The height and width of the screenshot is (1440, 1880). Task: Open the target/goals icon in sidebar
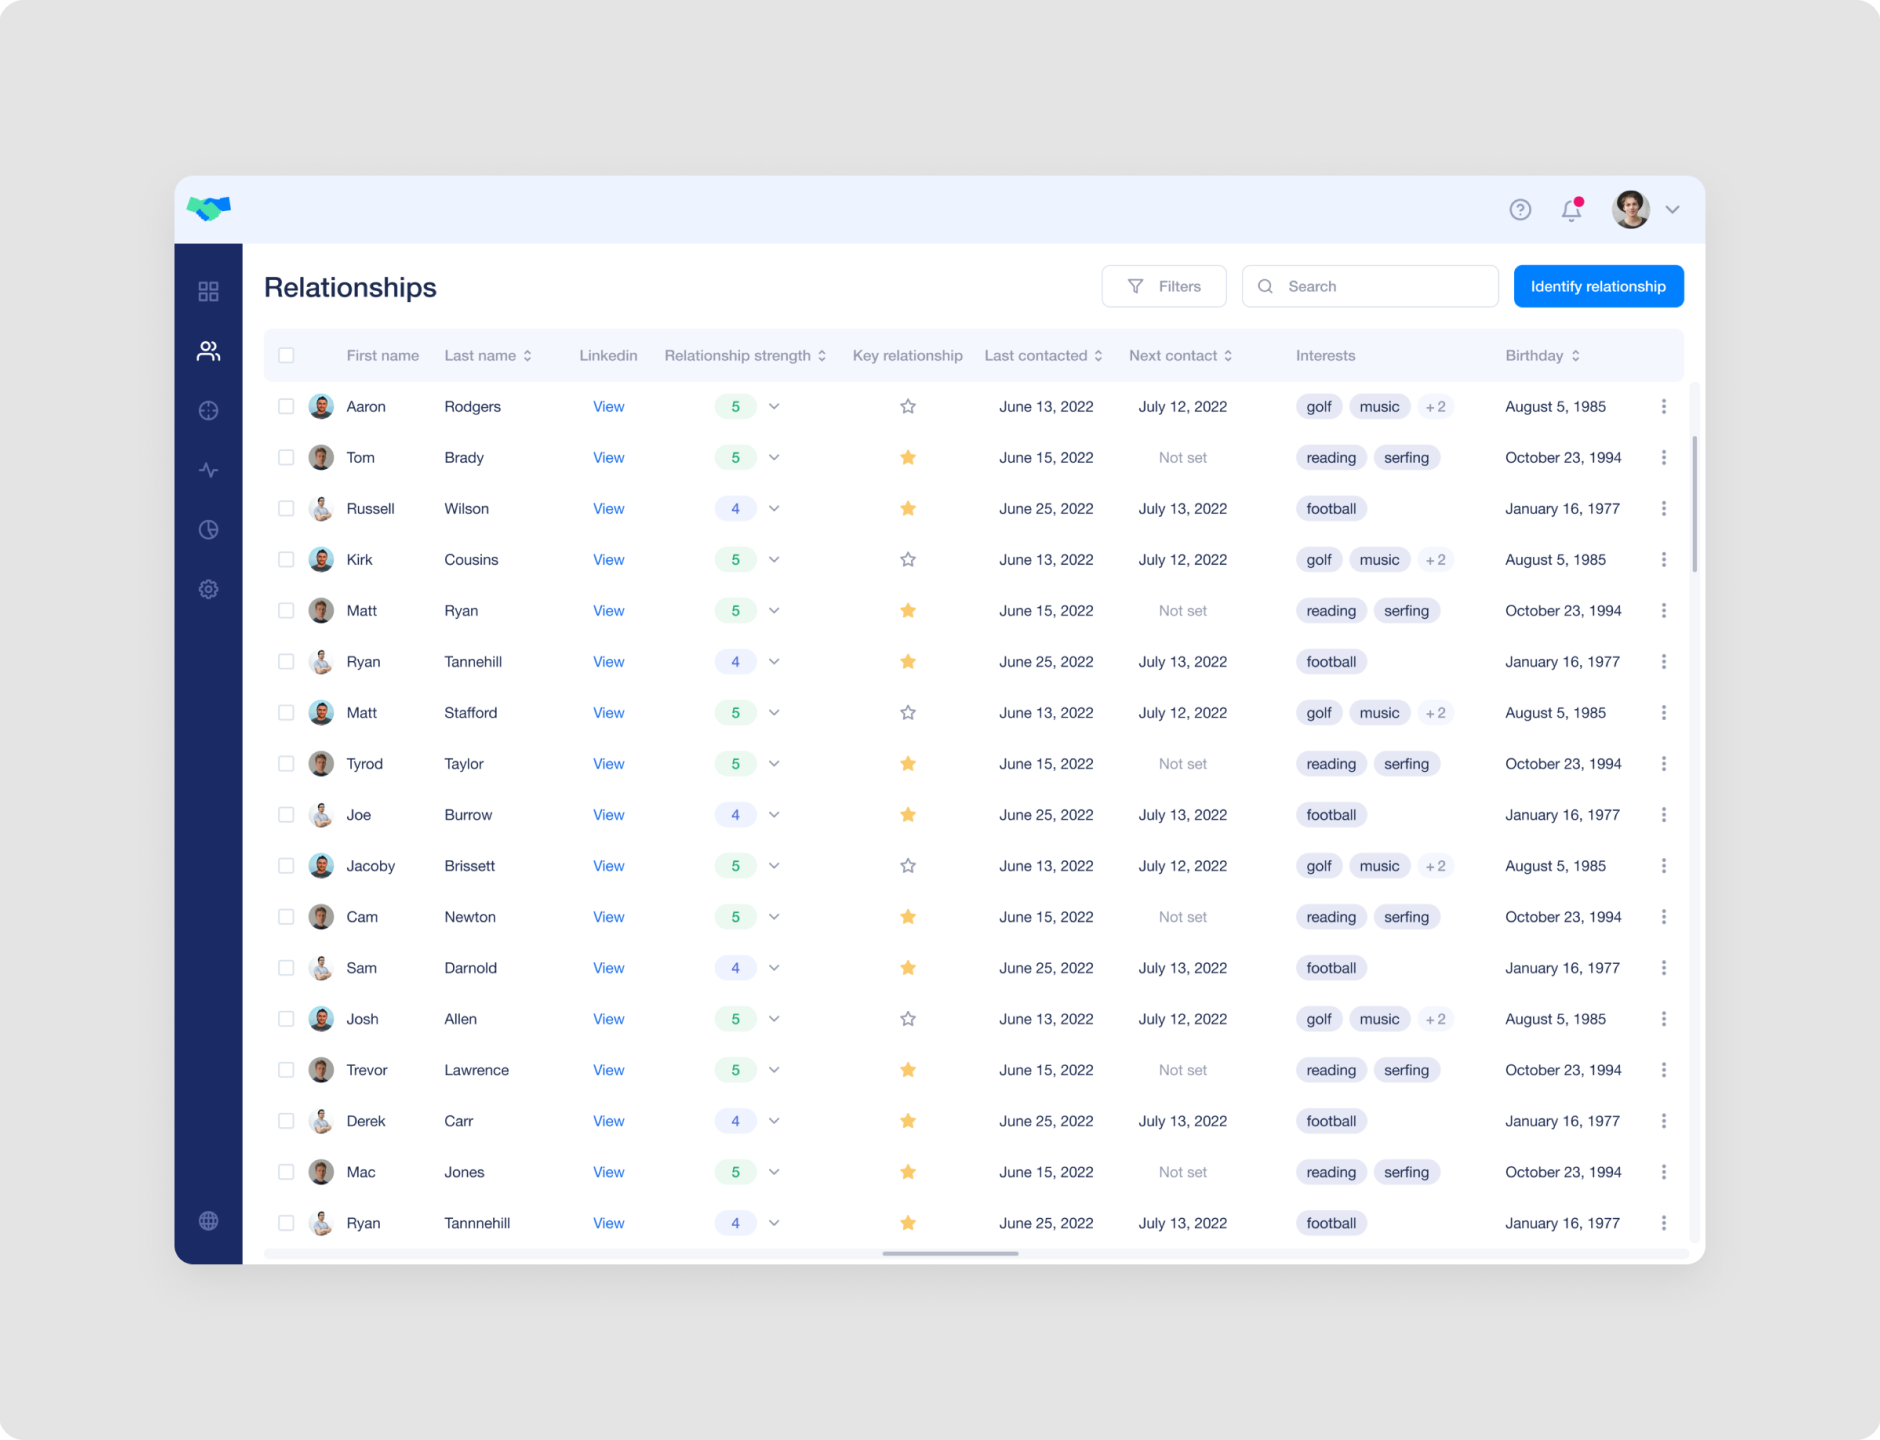pos(208,410)
